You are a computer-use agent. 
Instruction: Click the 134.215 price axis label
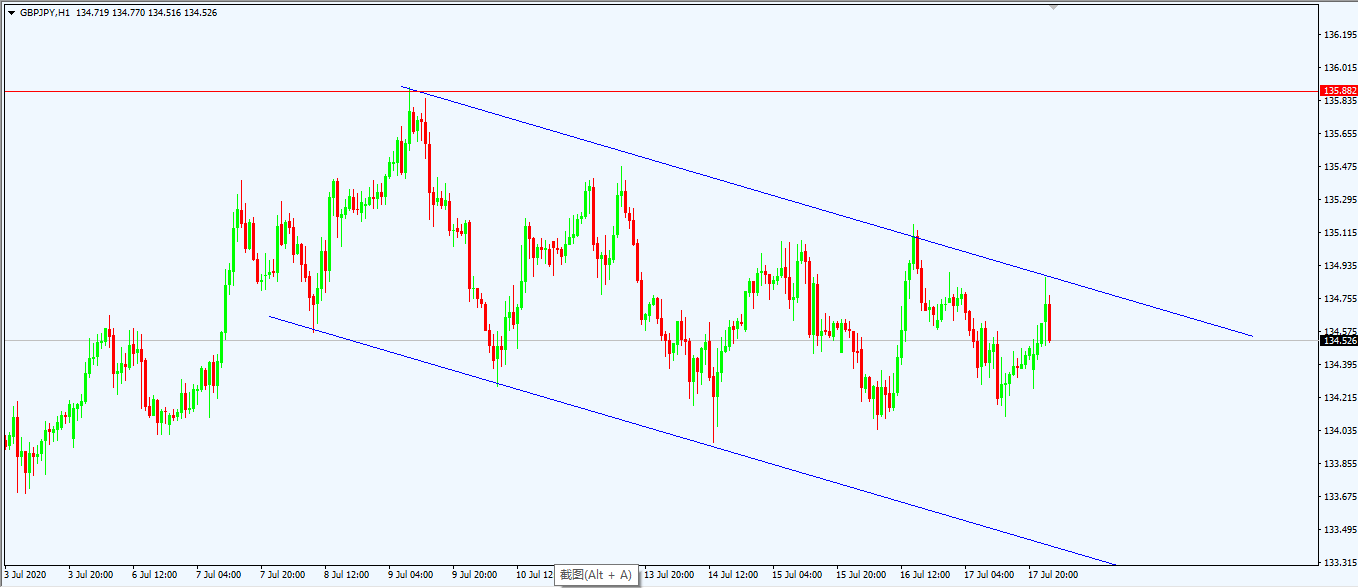[1340, 398]
